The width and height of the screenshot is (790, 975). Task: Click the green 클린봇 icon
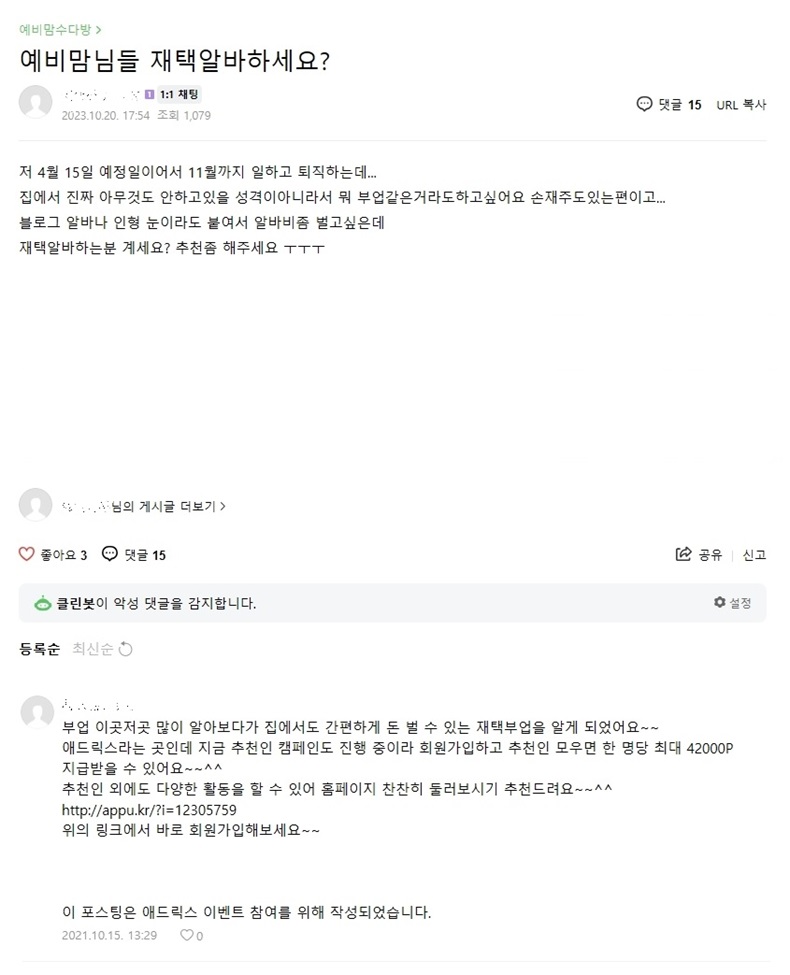coord(43,604)
